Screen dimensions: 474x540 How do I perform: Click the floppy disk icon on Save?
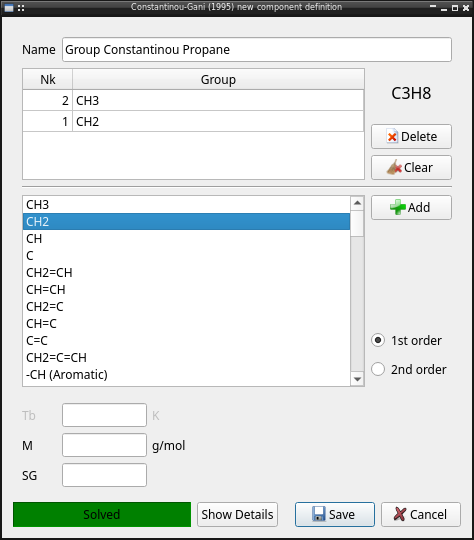(319, 514)
